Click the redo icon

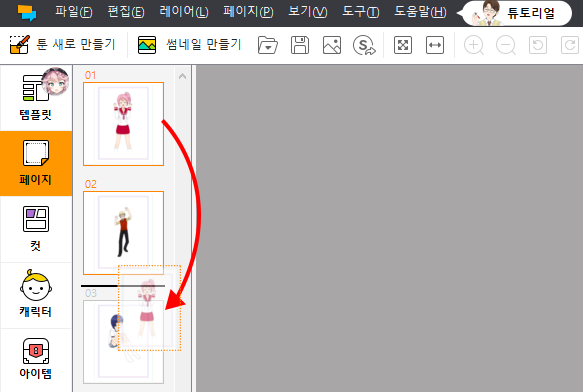coord(570,45)
